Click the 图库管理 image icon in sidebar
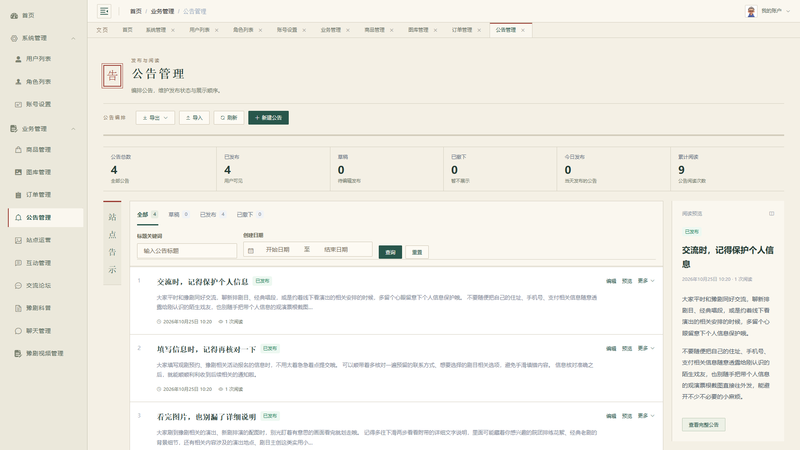The height and width of the screenshot is (450, 800). tap(18, 172)
